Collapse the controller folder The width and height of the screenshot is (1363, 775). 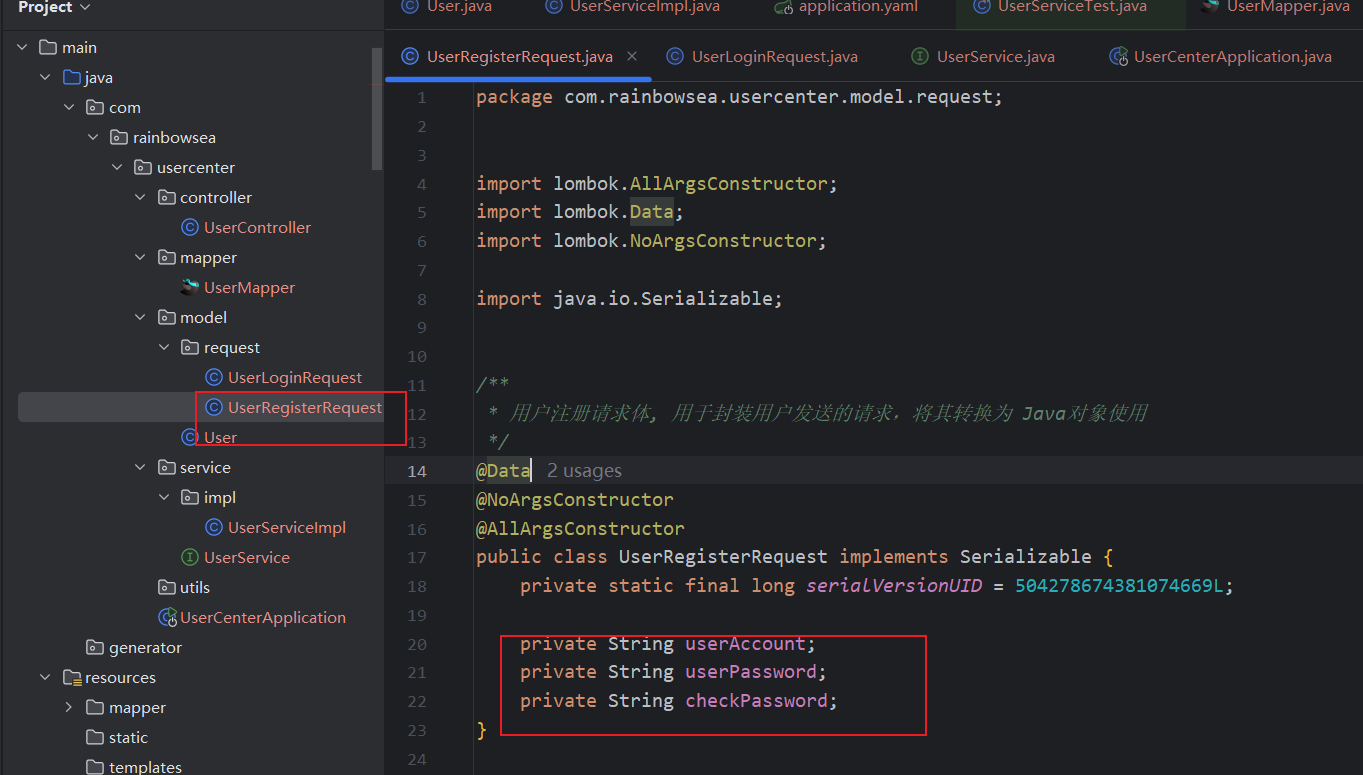point(140,198)
